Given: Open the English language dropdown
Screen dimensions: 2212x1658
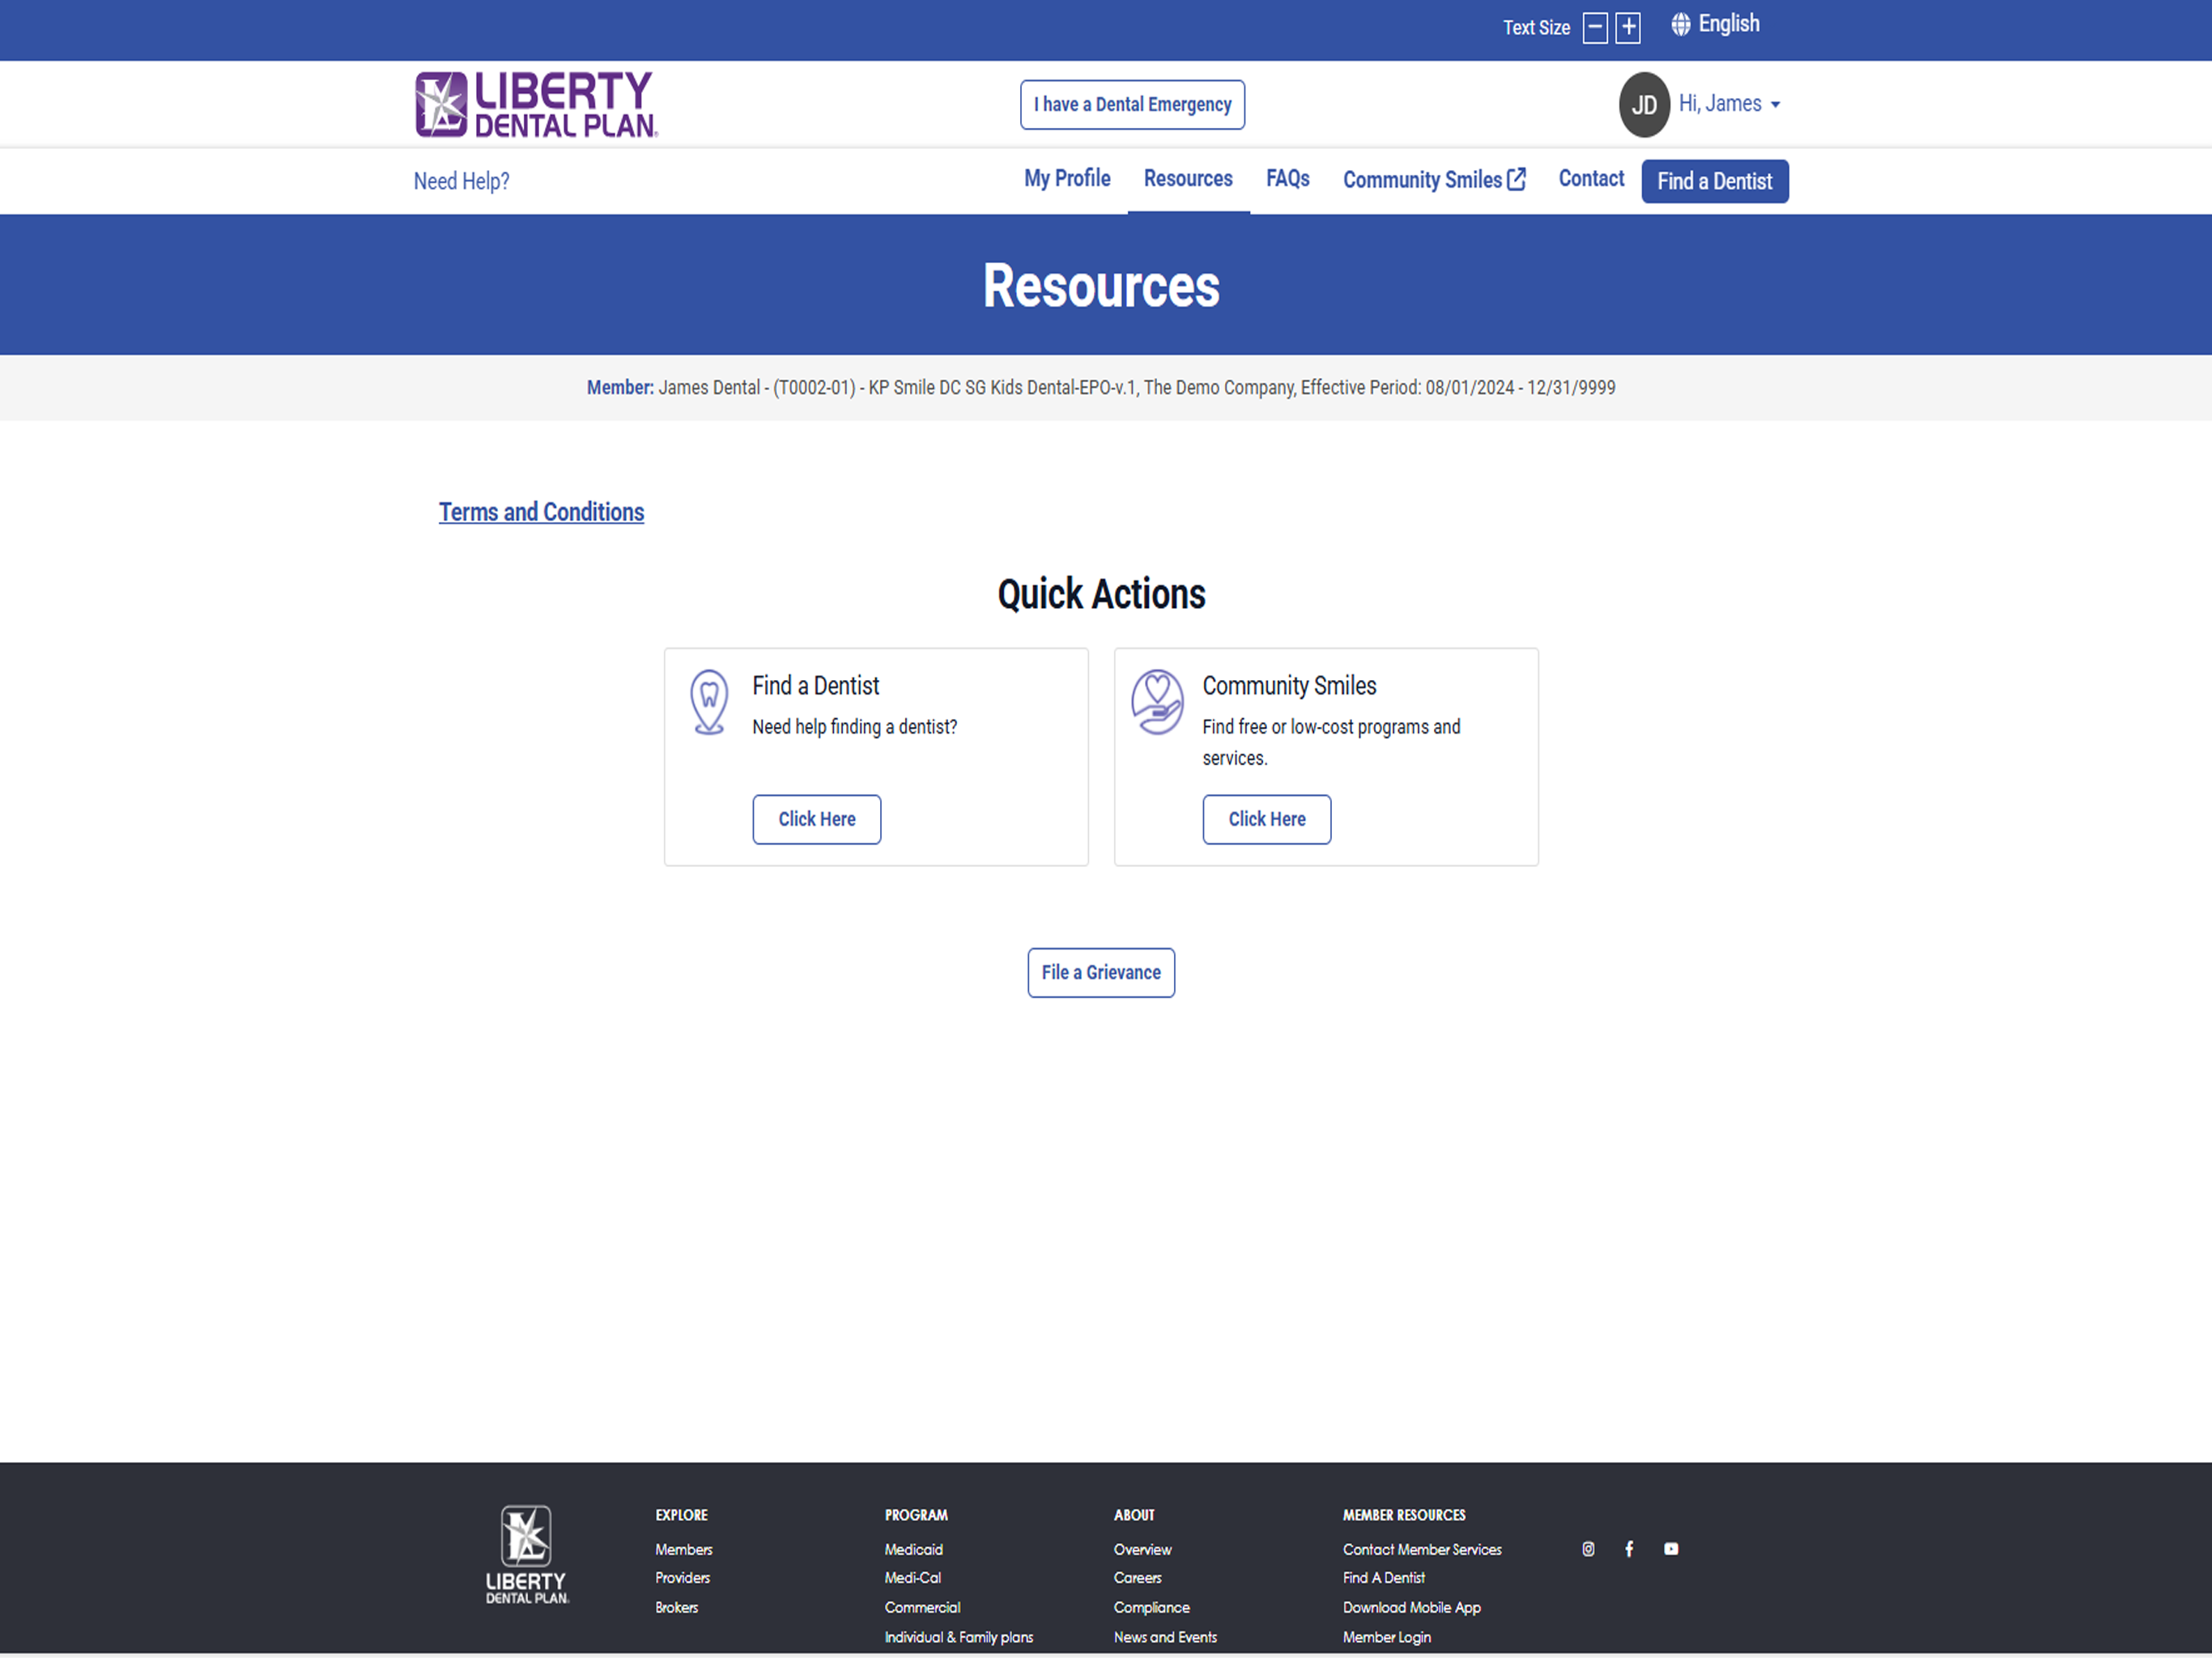Looking at the screenshot, I should click(1716, 24).
